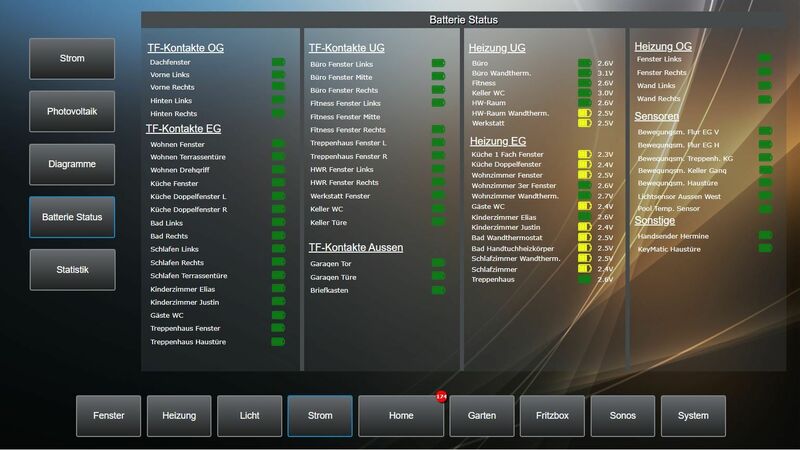Open the Photovoltaik page in the sidebar
Viewport: 800px width, 450px height.
pyautogui.click(x=72, y=112)
